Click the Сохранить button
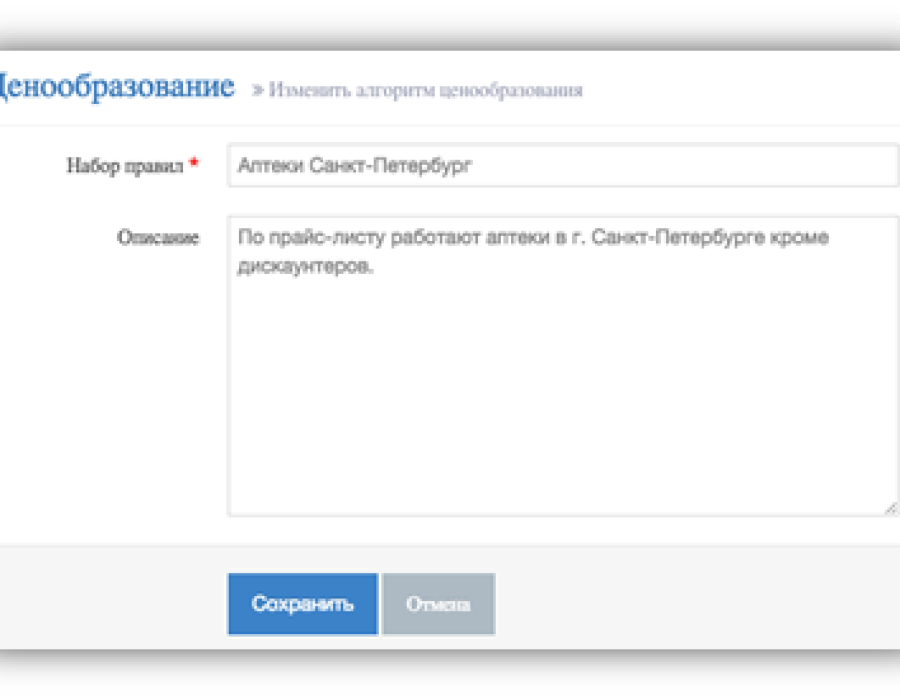The height and width of the screenshot is (700, 900). click(x=302, y=604)
